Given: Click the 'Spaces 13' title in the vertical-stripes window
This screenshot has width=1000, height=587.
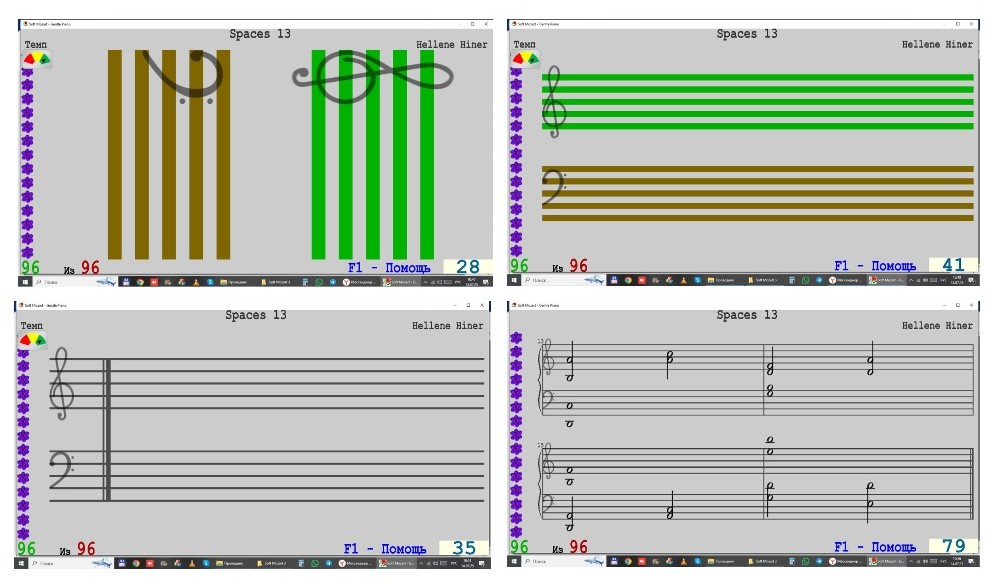Looking at the screenshot, I should pos(260,34).
